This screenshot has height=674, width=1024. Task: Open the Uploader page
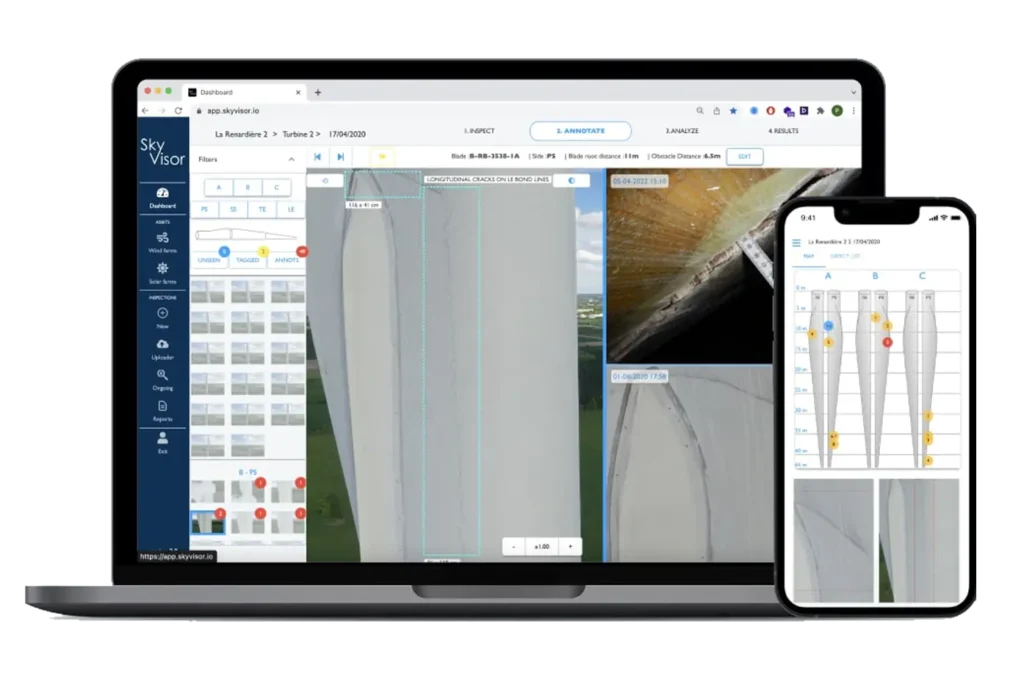coord(163,348)
